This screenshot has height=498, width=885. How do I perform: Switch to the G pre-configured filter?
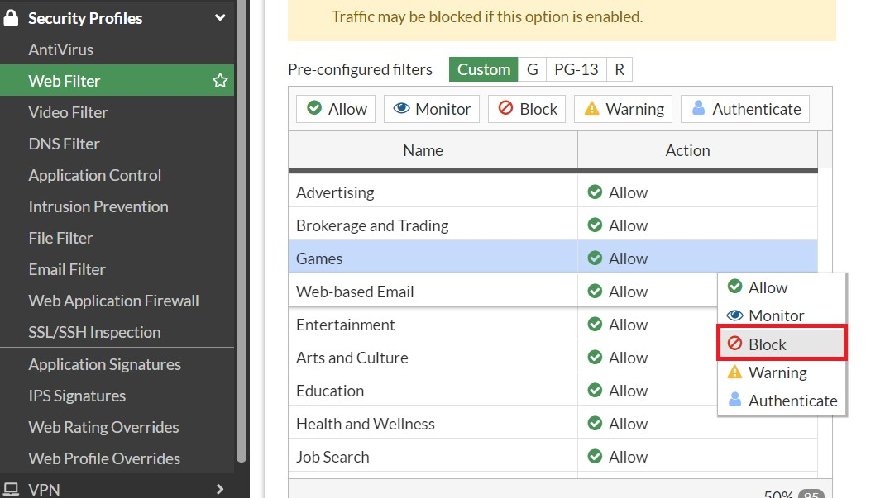click(x=533, y=69)
